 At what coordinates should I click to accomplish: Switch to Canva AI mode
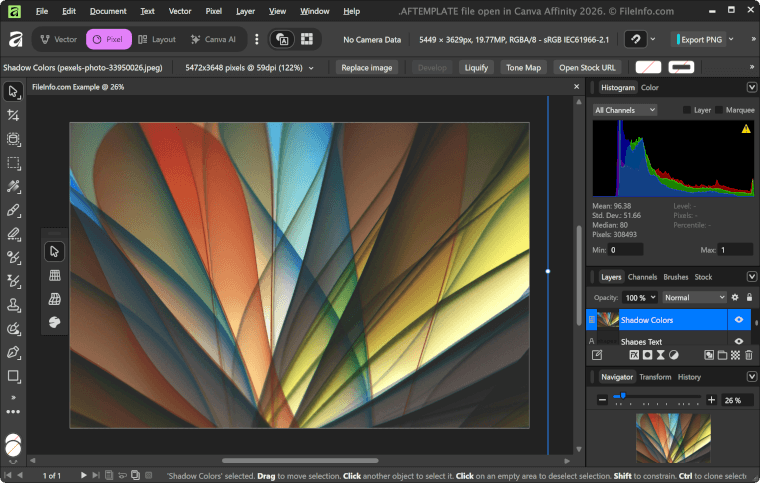click(x=214, y=39)
